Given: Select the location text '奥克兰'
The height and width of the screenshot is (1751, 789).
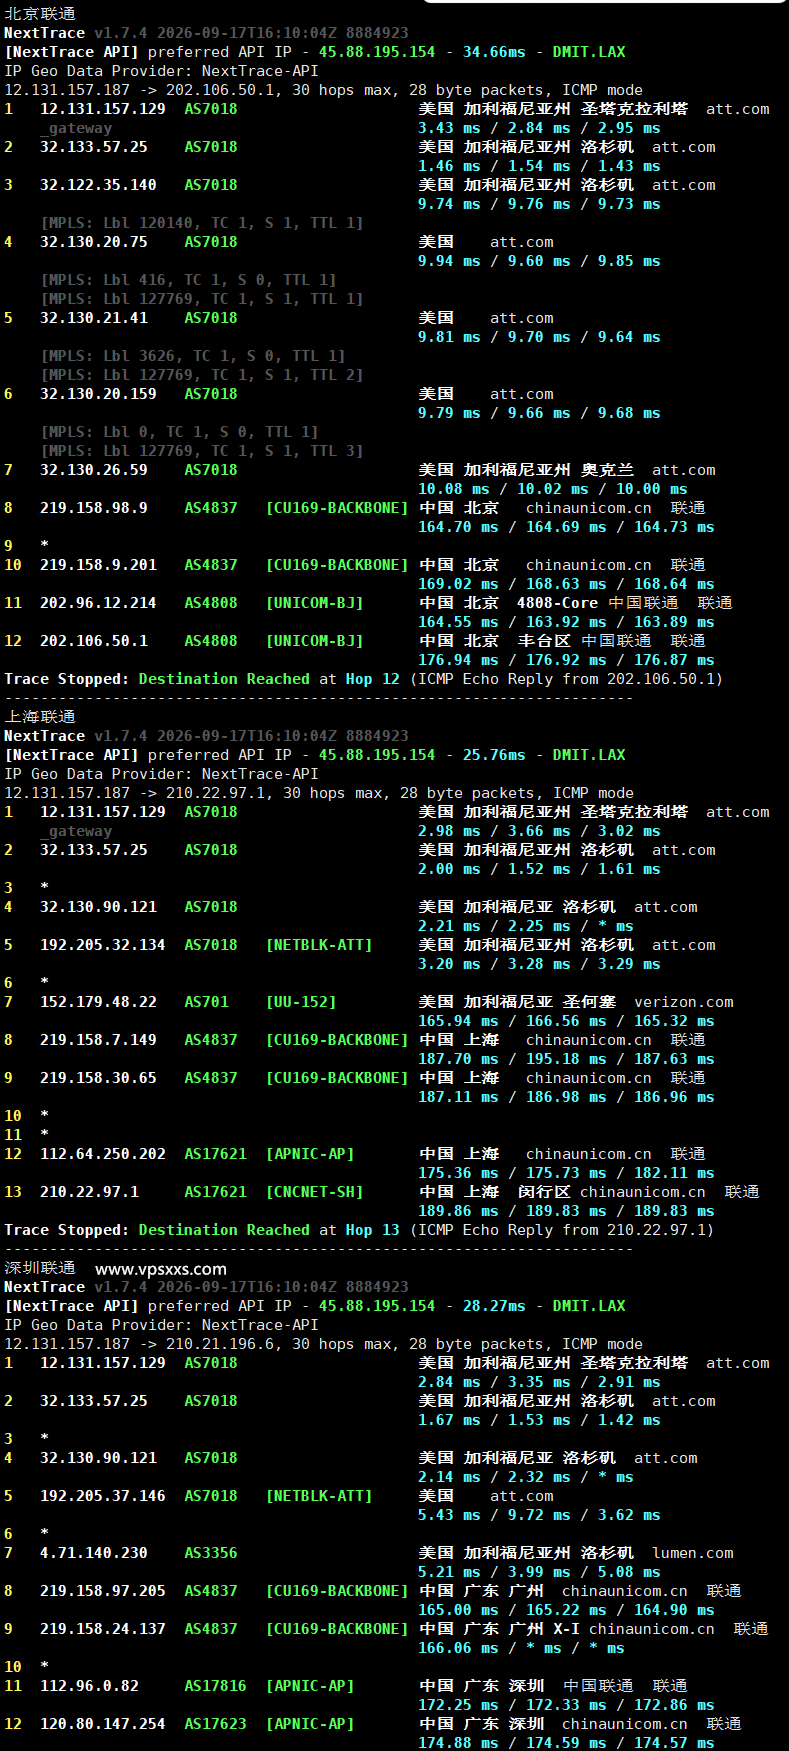Looking at the screenshot, I should pyautogui.click(x=608, y=470).
